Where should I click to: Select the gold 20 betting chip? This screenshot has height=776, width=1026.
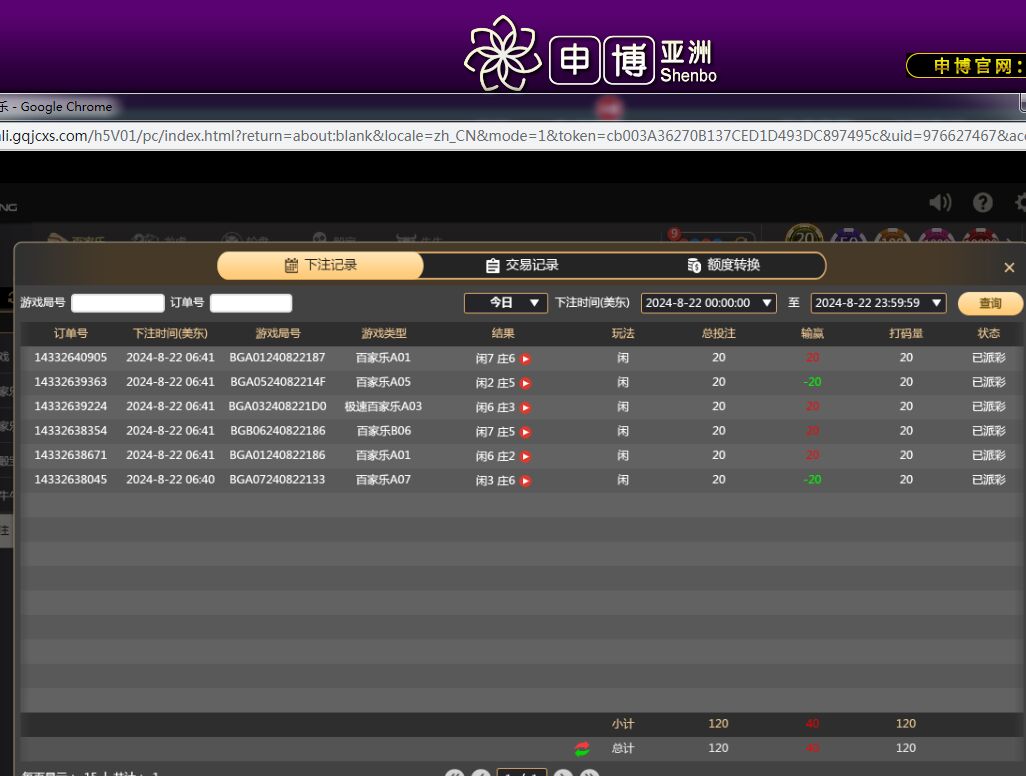coord(803,238)
